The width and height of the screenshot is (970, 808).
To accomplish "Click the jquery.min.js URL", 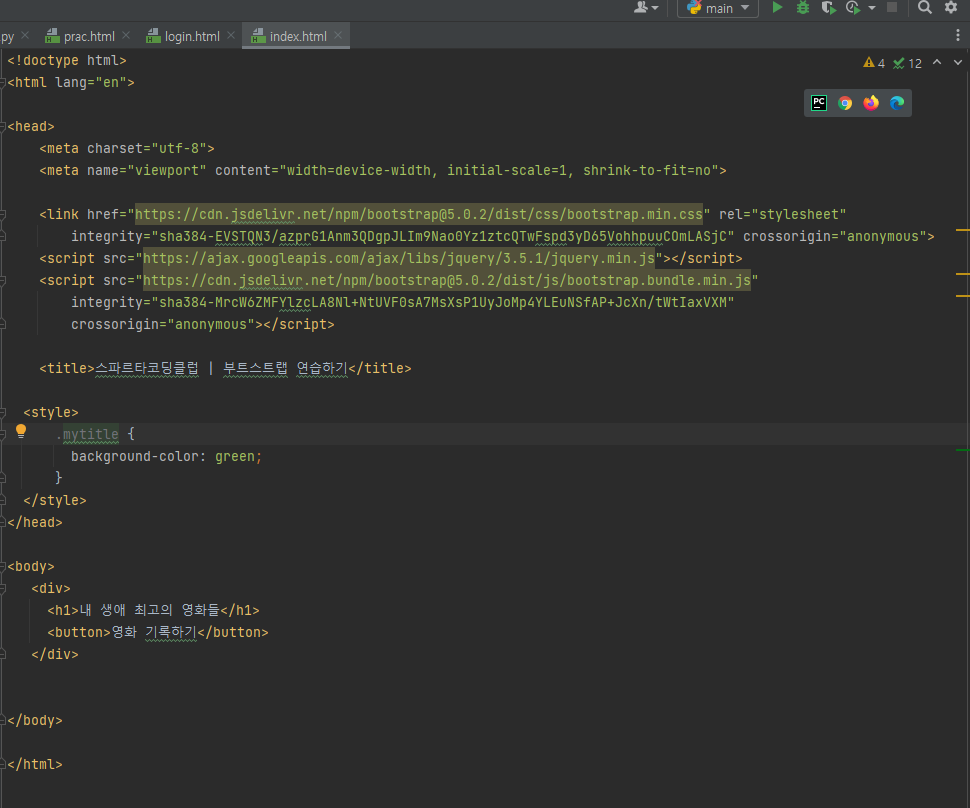I will (x=399, y=258).
